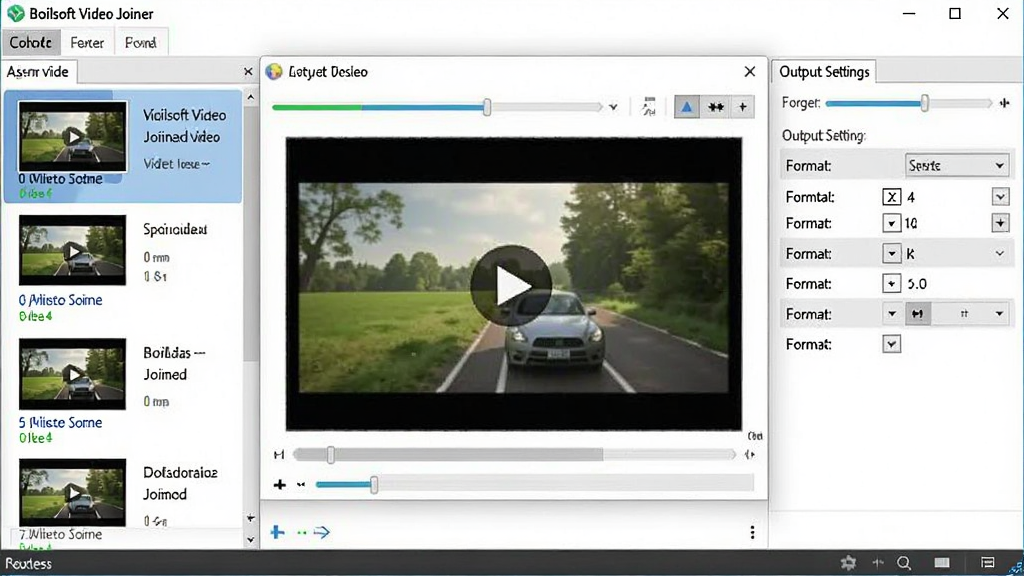Click the scroll-up arrow of the video list
This screenshot has width=1024, height=576.
251,97
